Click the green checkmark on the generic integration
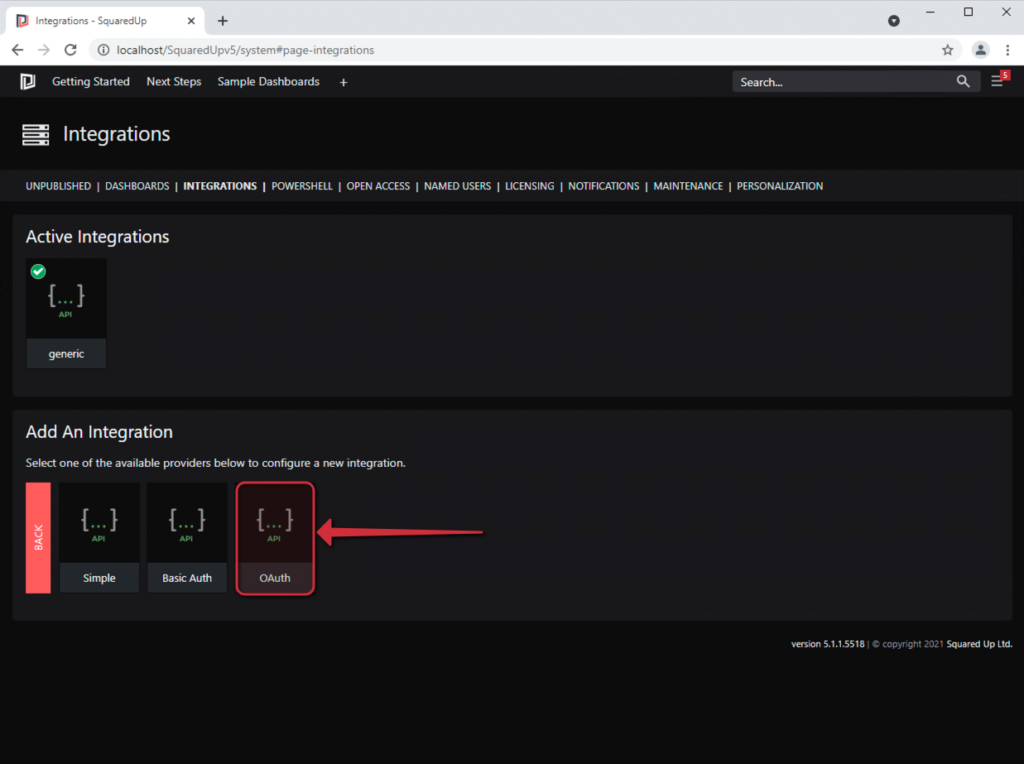 tap(38, 271)
